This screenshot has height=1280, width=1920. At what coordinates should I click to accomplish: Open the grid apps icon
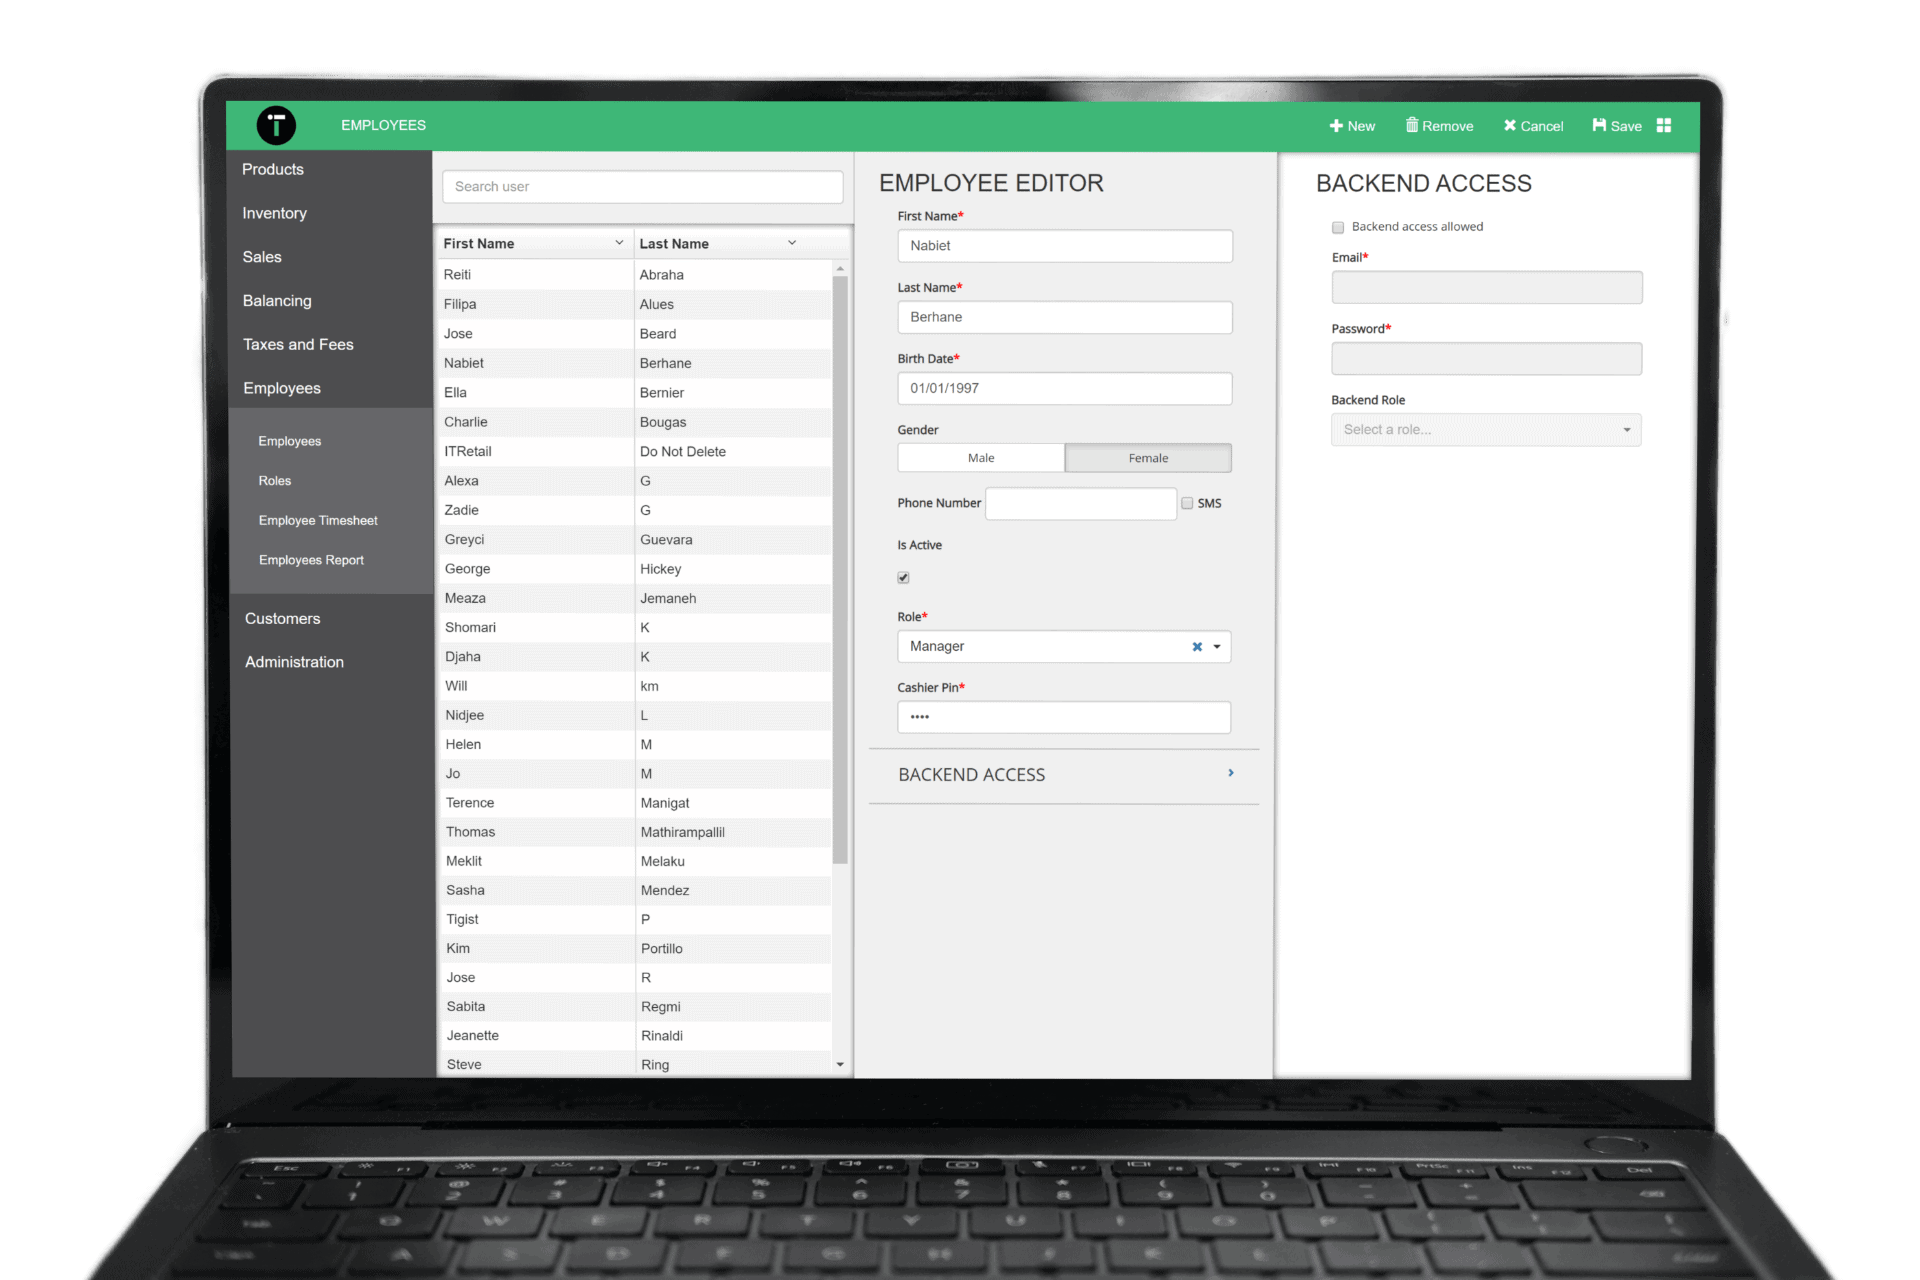click(x=1664, y=125)
